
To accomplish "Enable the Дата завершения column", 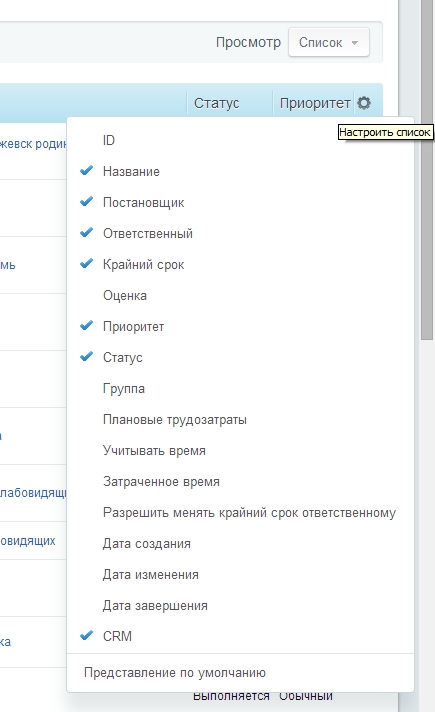I will 155,606.
